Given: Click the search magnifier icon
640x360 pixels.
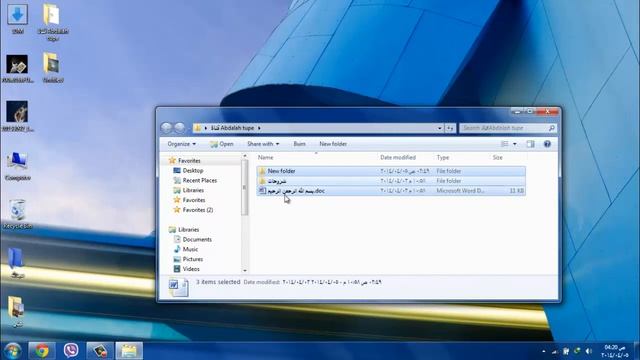Looking at the screenshot, I should [552, 128].
